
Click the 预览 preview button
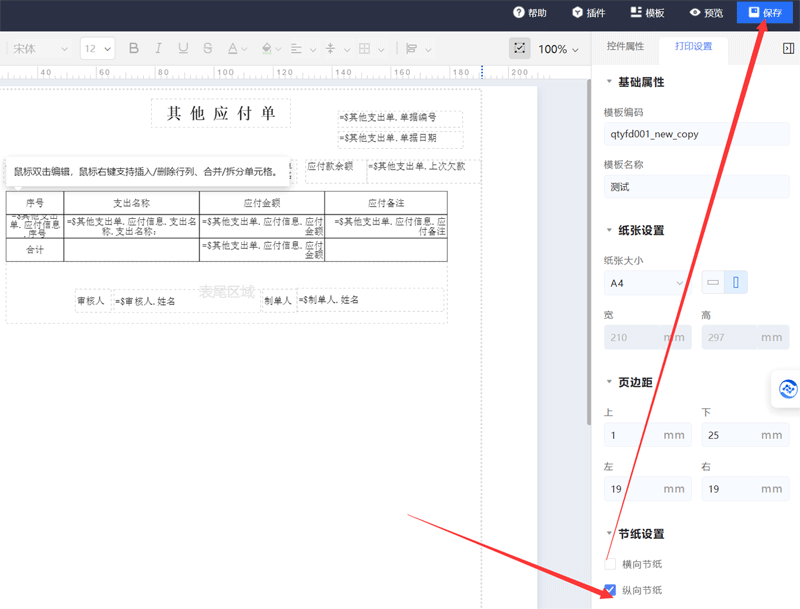click(x=706, y=13)
